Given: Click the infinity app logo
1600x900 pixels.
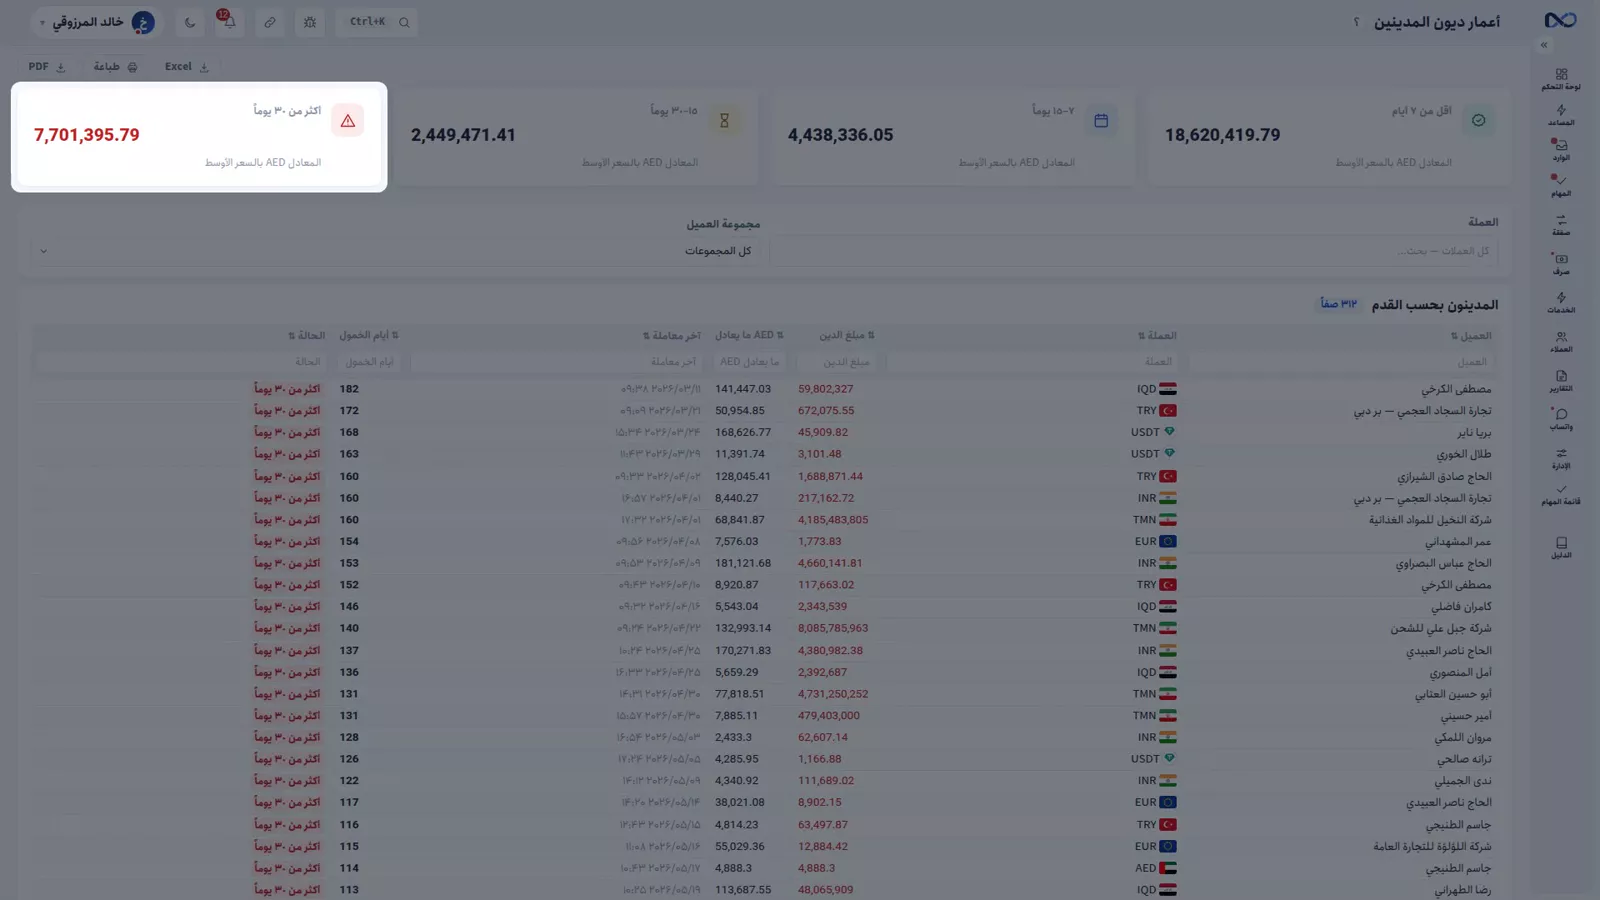Looking at the screenshot, I should point(1560,20).
